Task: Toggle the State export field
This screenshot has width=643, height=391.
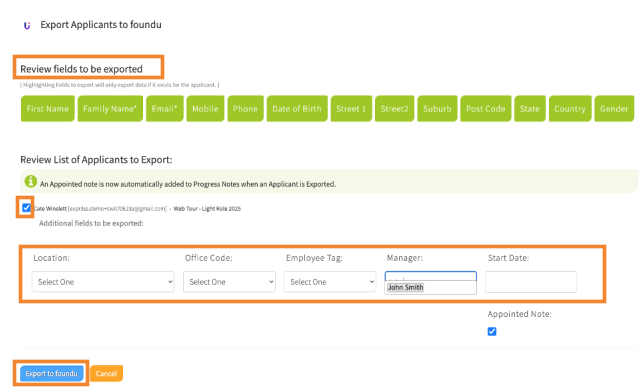Action: coord(530,109)
